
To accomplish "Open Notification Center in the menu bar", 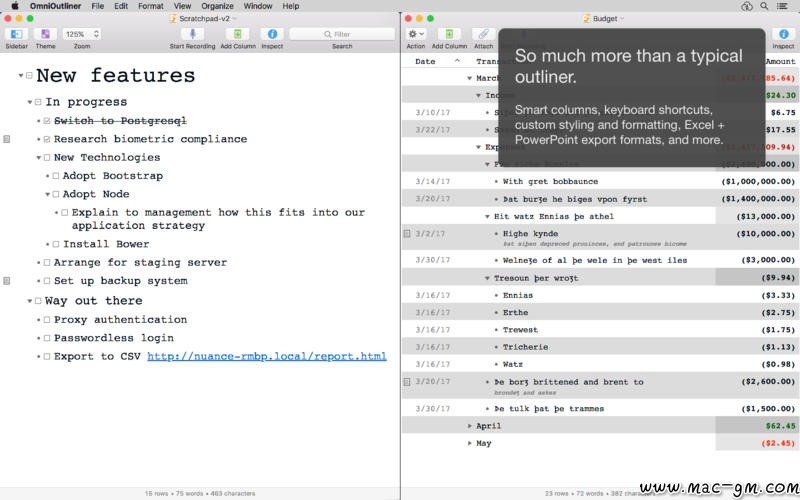I will click(782, 6).
